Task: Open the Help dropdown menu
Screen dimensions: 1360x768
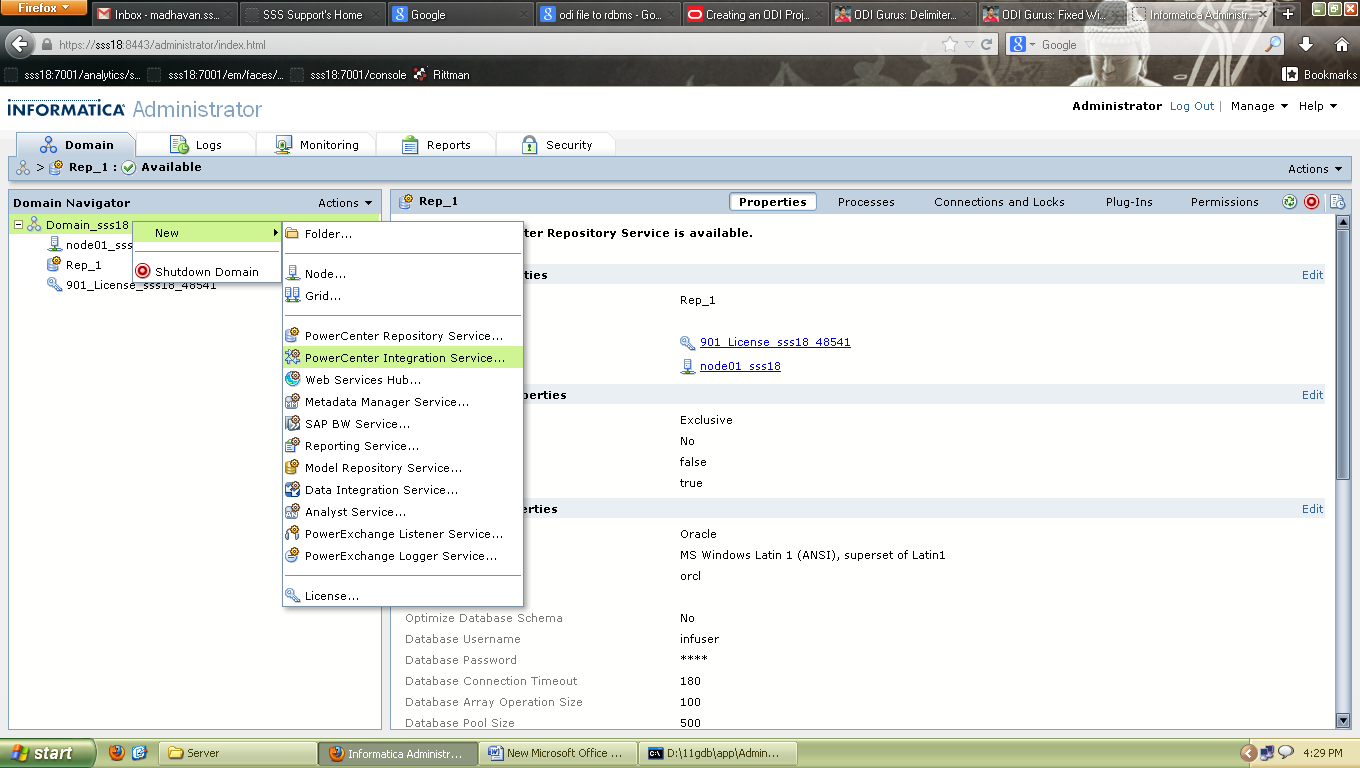Action: 1318,106
